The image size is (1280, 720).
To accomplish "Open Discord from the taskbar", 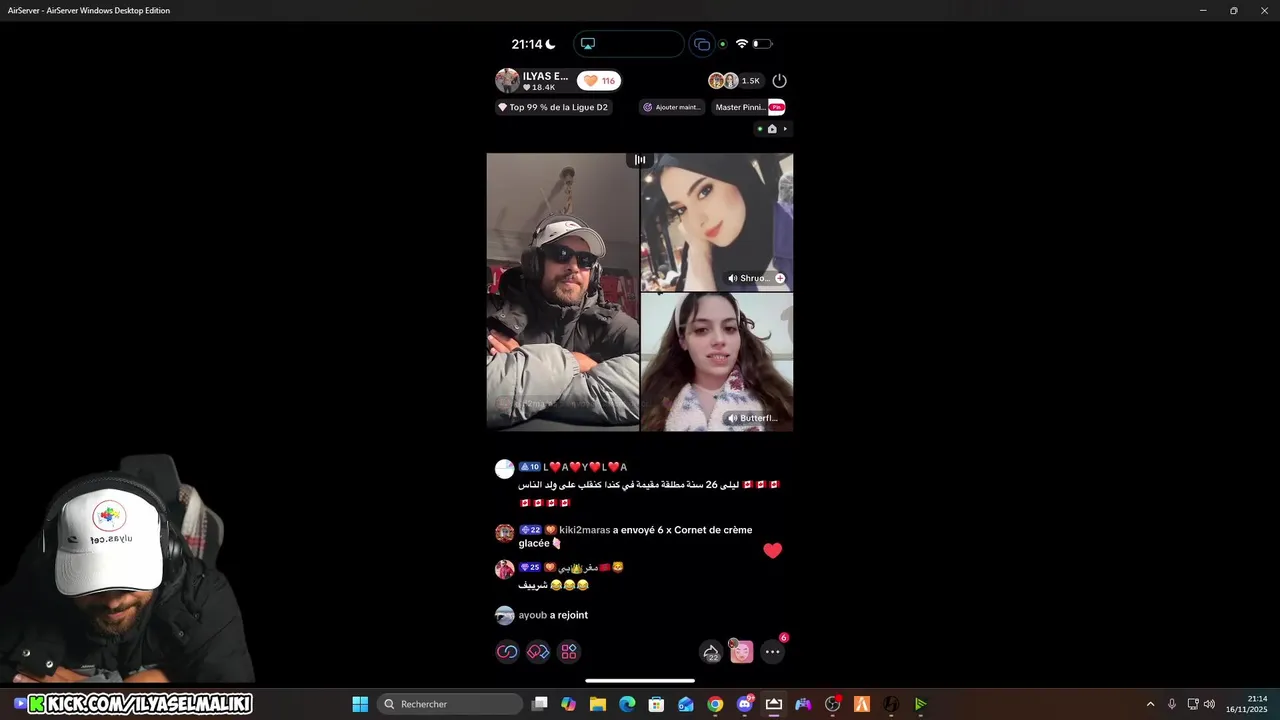I will [744, 704].
